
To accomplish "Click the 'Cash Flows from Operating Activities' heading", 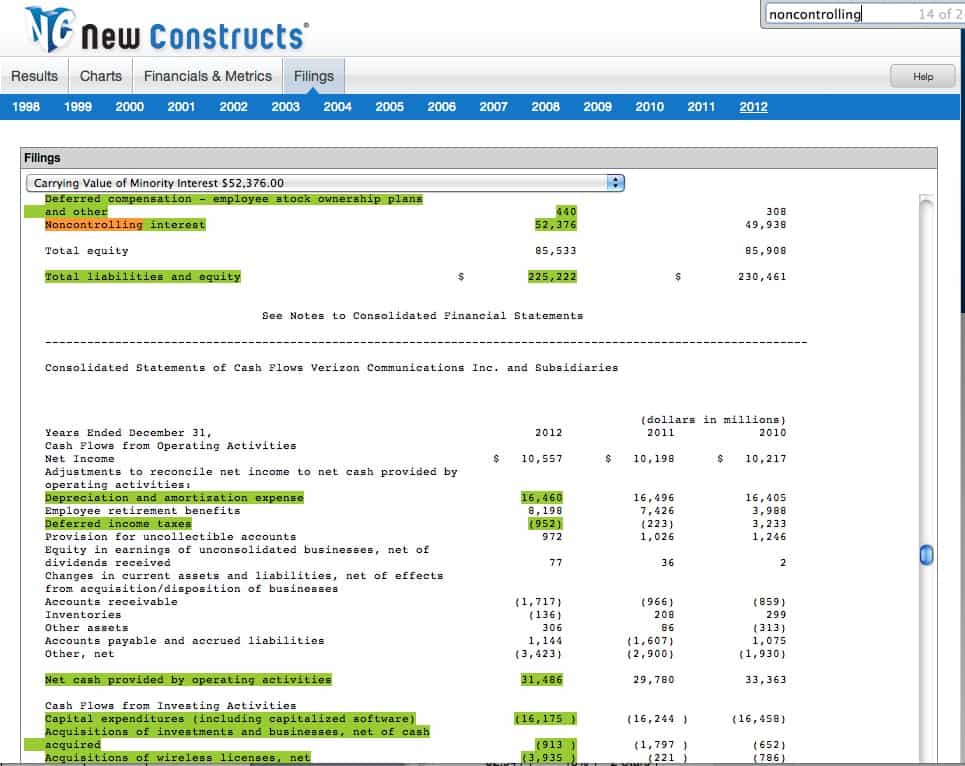I will click(x=170, y=446).
